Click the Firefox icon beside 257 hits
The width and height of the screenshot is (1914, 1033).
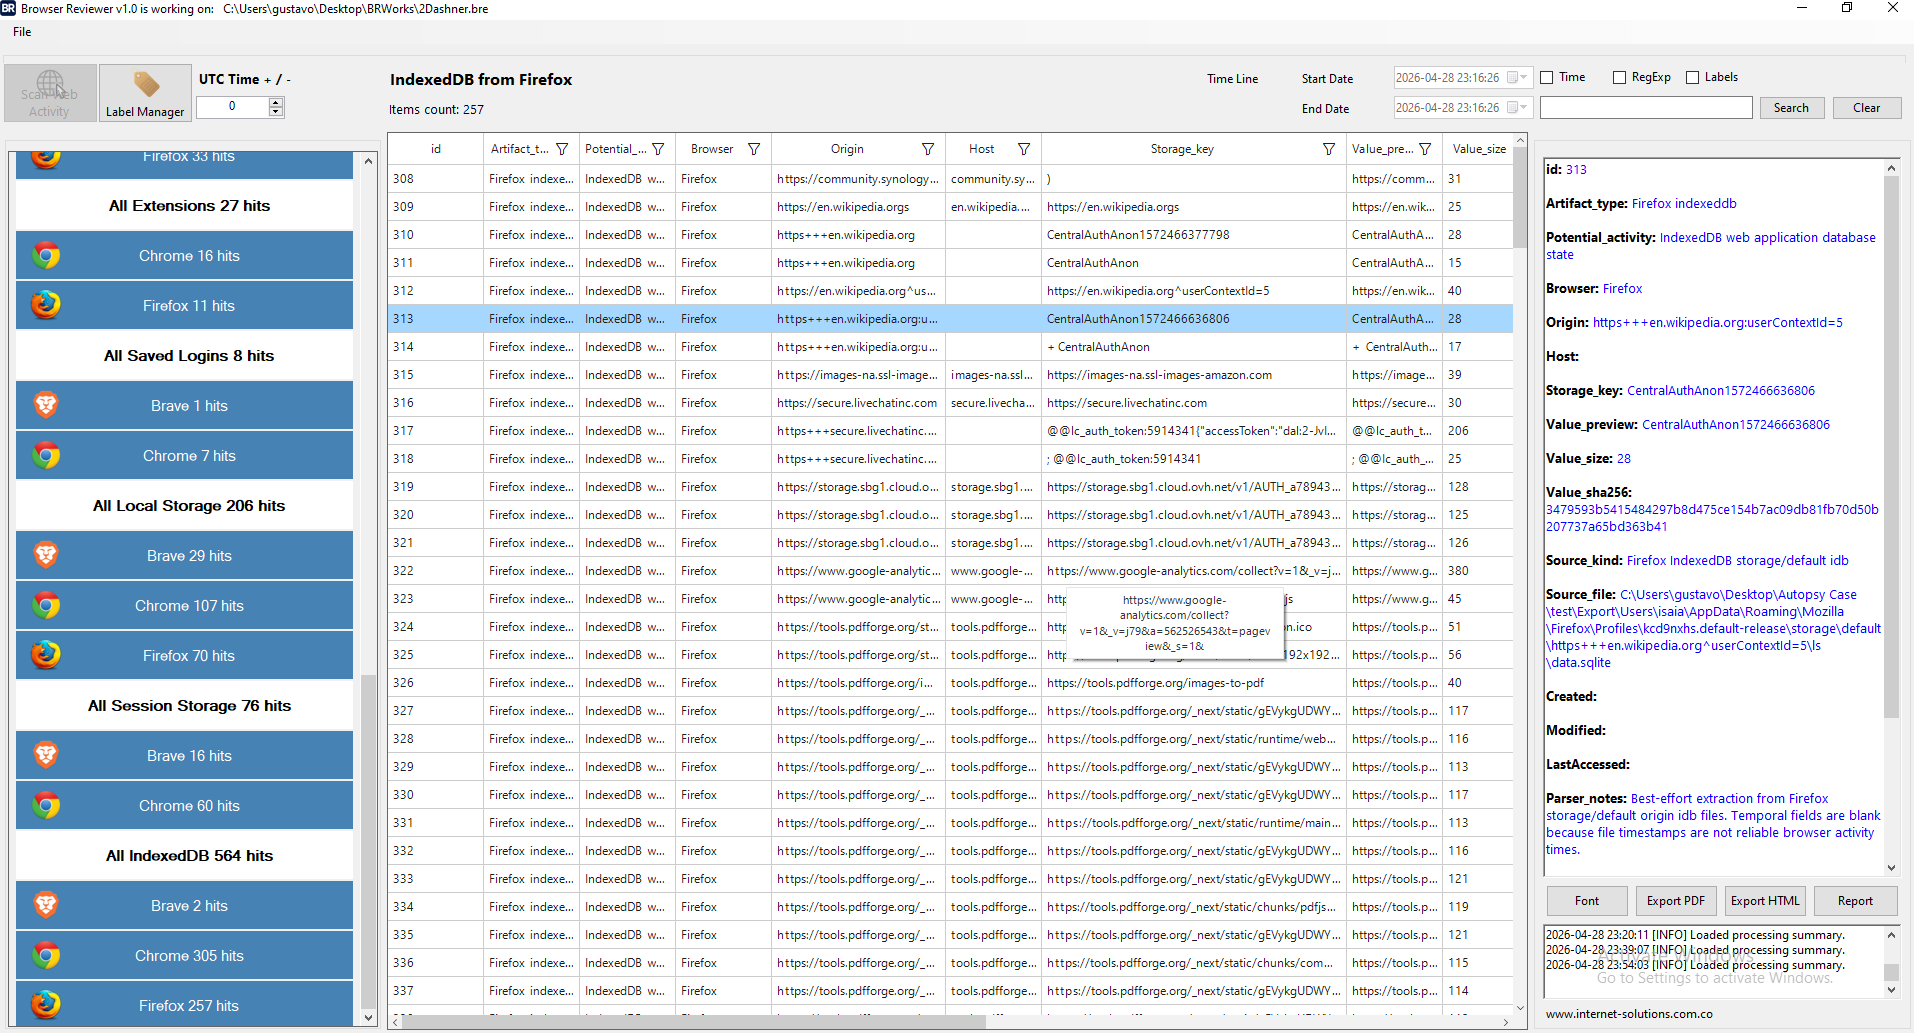tap(46, 1005)
